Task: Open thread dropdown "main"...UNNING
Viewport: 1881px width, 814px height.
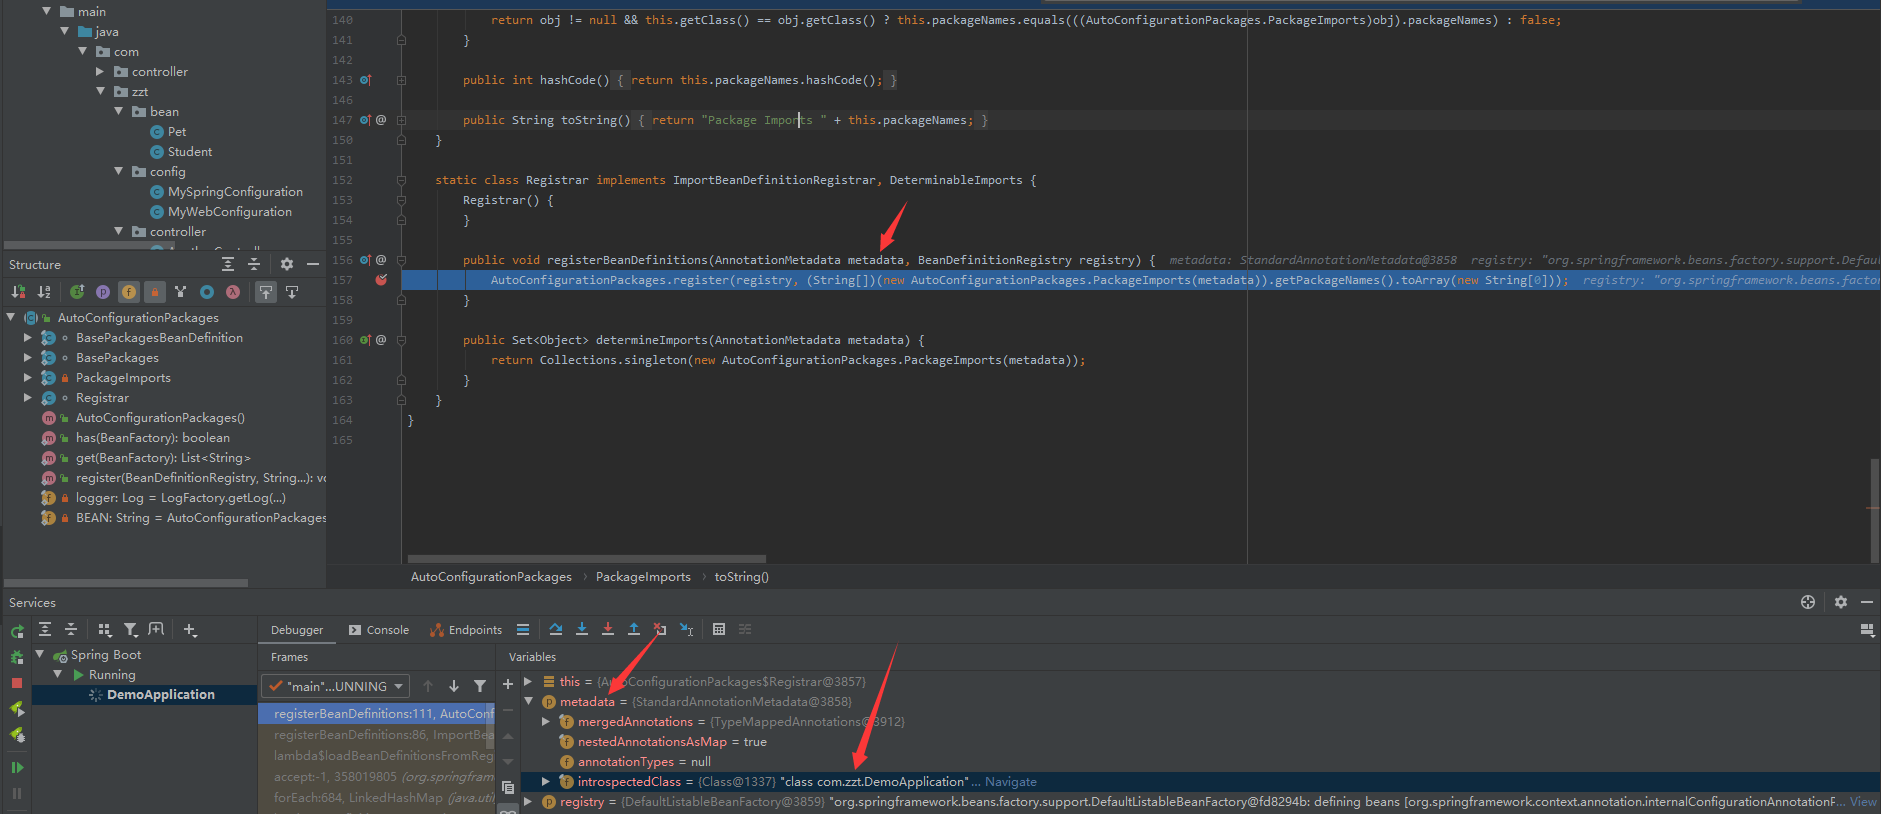Action: [x=336, y=686]
